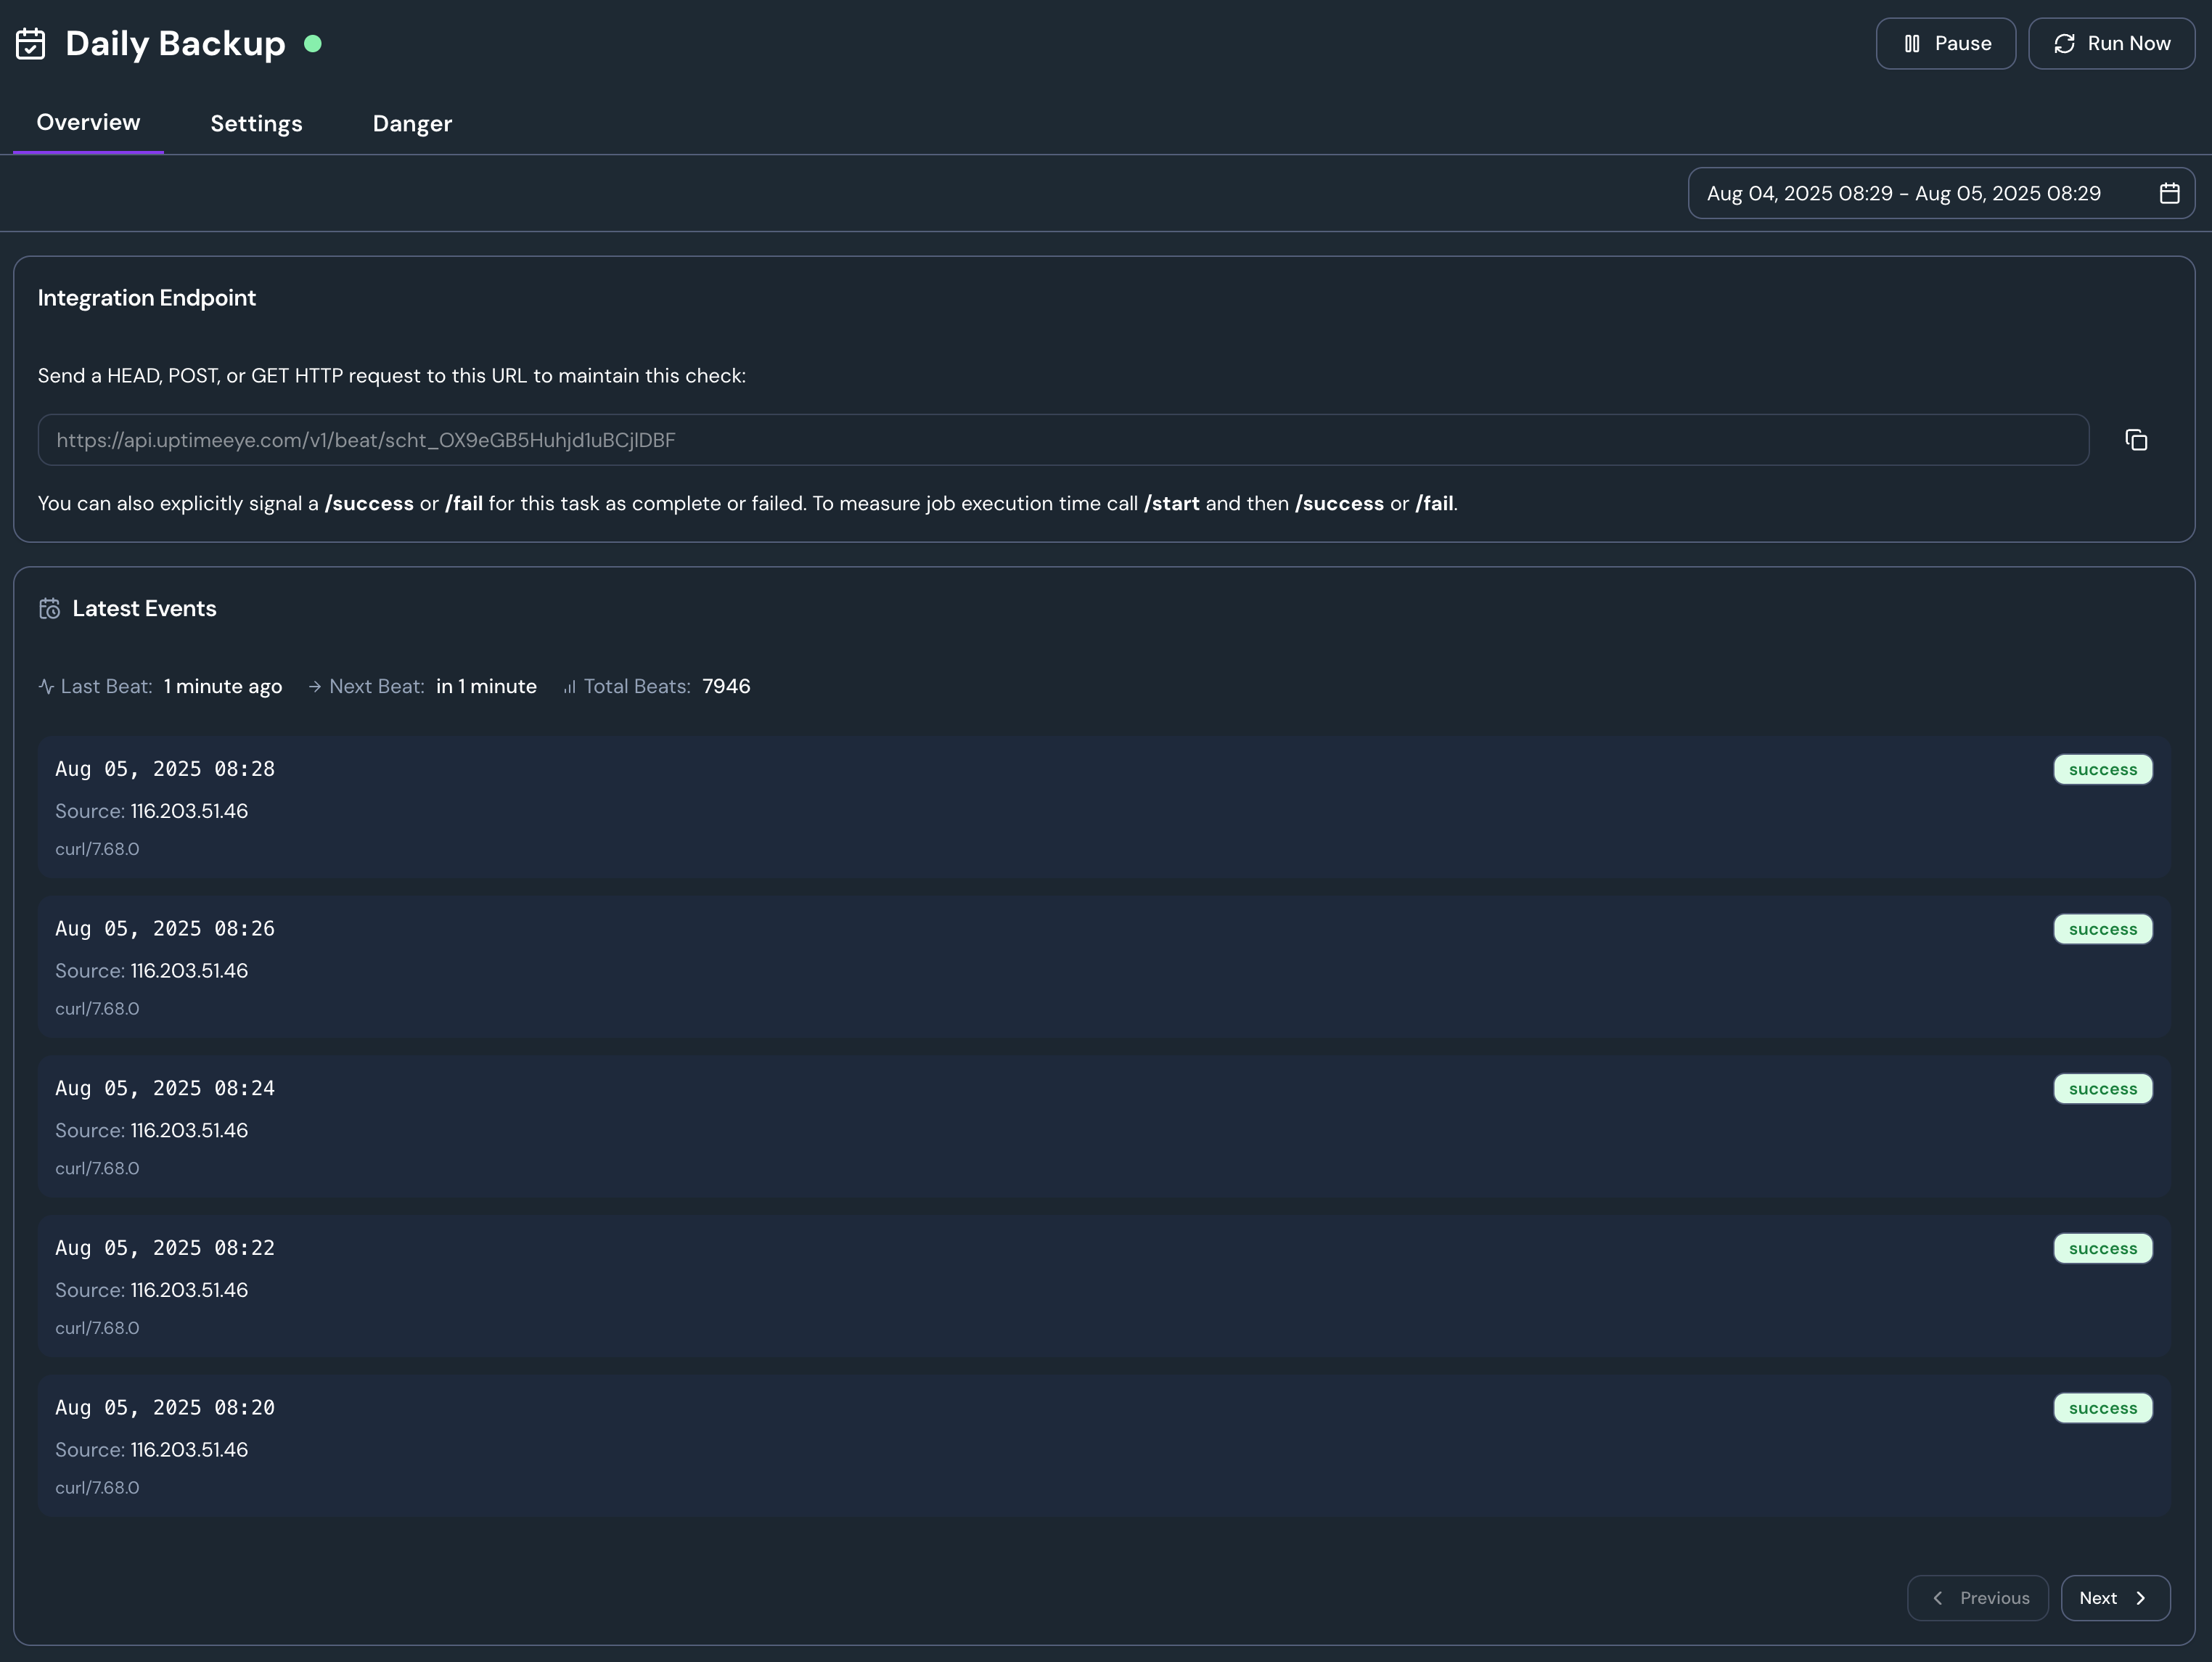
Task: Click the Last Beat pulse icon
Action: [46, 687]
